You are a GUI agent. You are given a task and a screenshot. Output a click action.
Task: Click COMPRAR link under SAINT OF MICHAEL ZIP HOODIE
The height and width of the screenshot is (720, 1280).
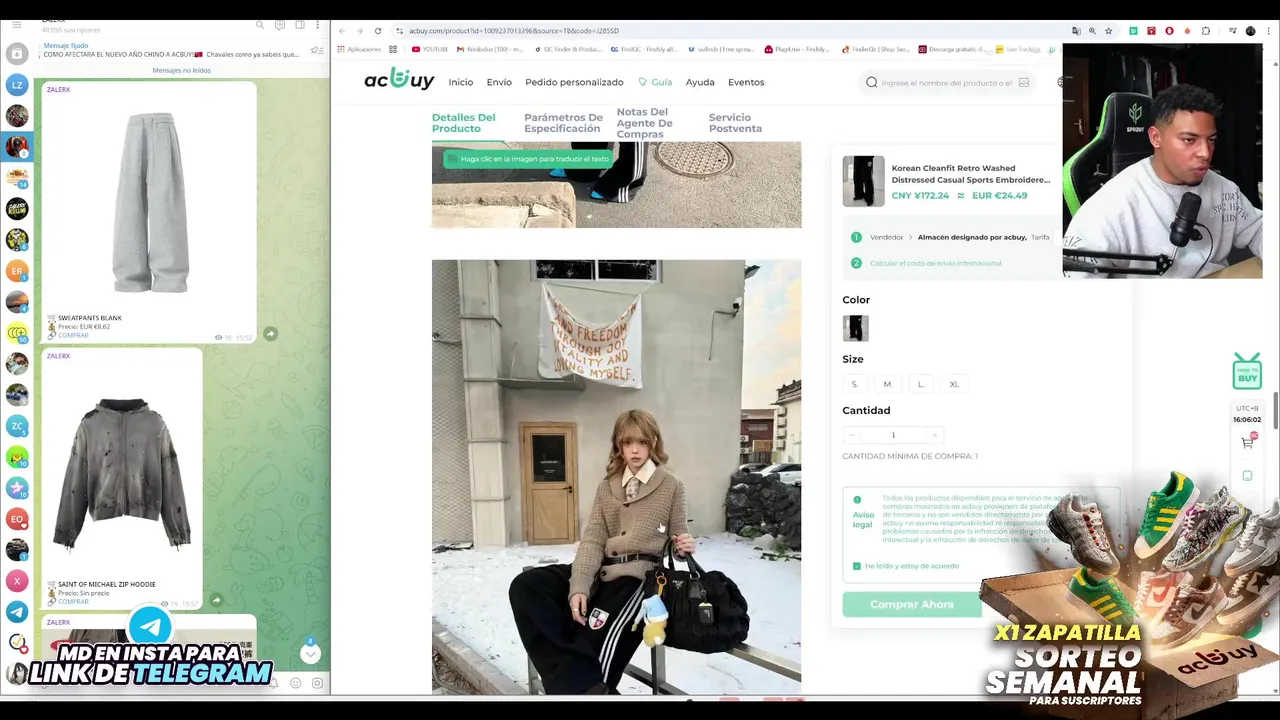(73, 601)
